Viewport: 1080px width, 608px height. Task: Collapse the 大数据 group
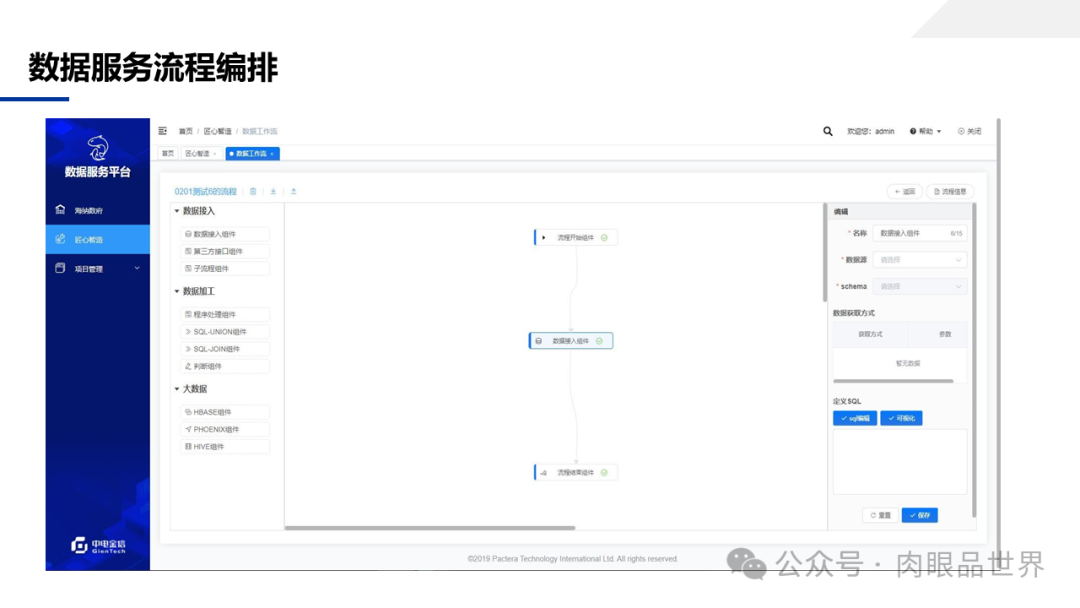177,390
